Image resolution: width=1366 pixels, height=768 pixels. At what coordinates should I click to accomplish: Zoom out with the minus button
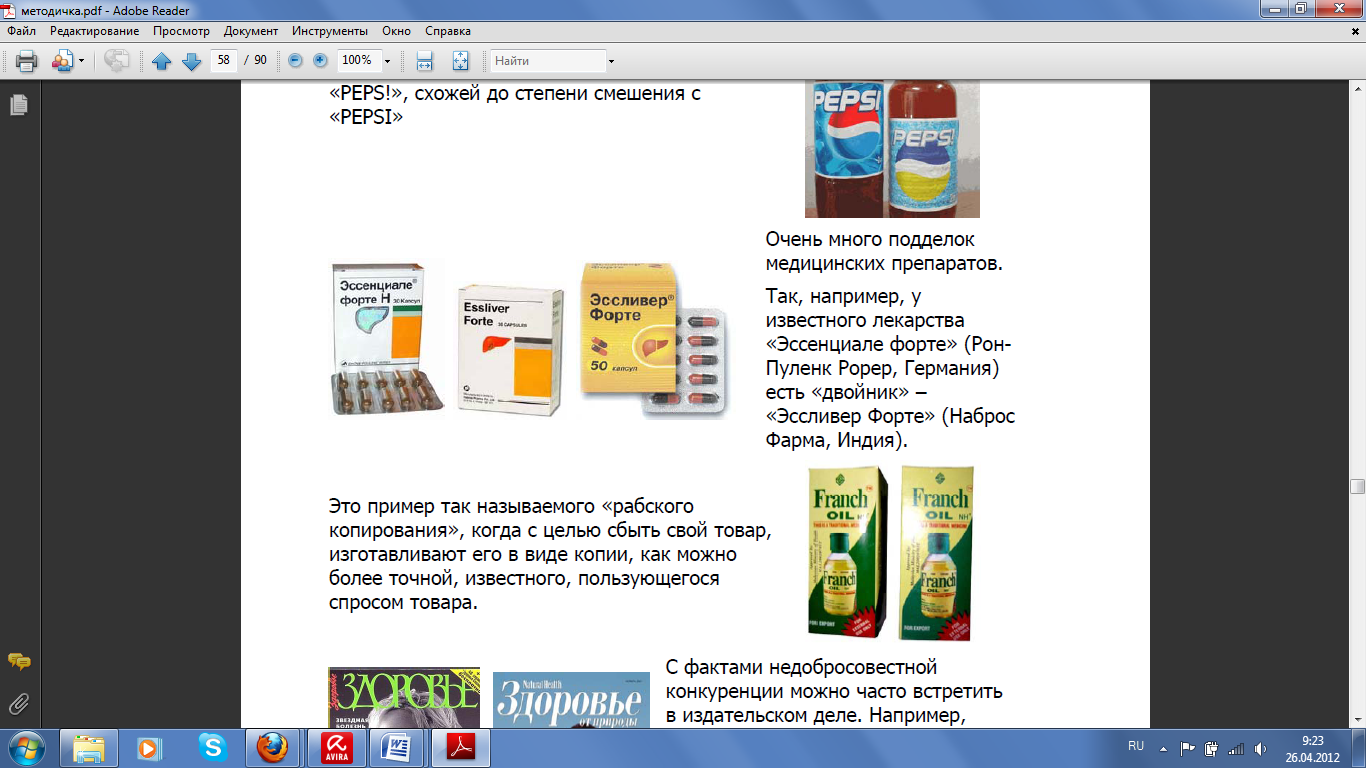pyautogui.click(x=295, y=60)
